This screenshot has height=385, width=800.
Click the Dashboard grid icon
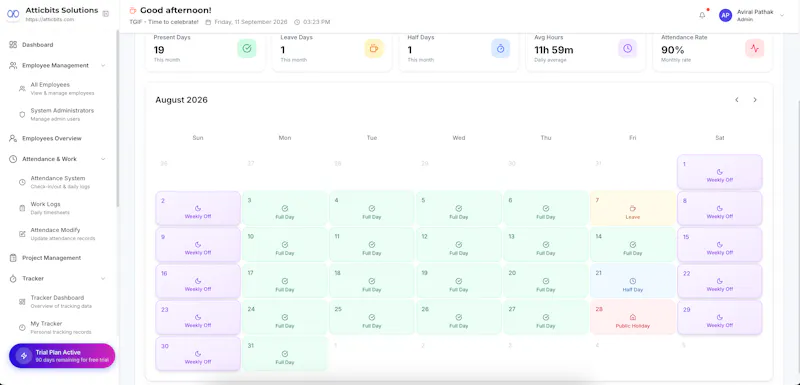click(13, 45)
